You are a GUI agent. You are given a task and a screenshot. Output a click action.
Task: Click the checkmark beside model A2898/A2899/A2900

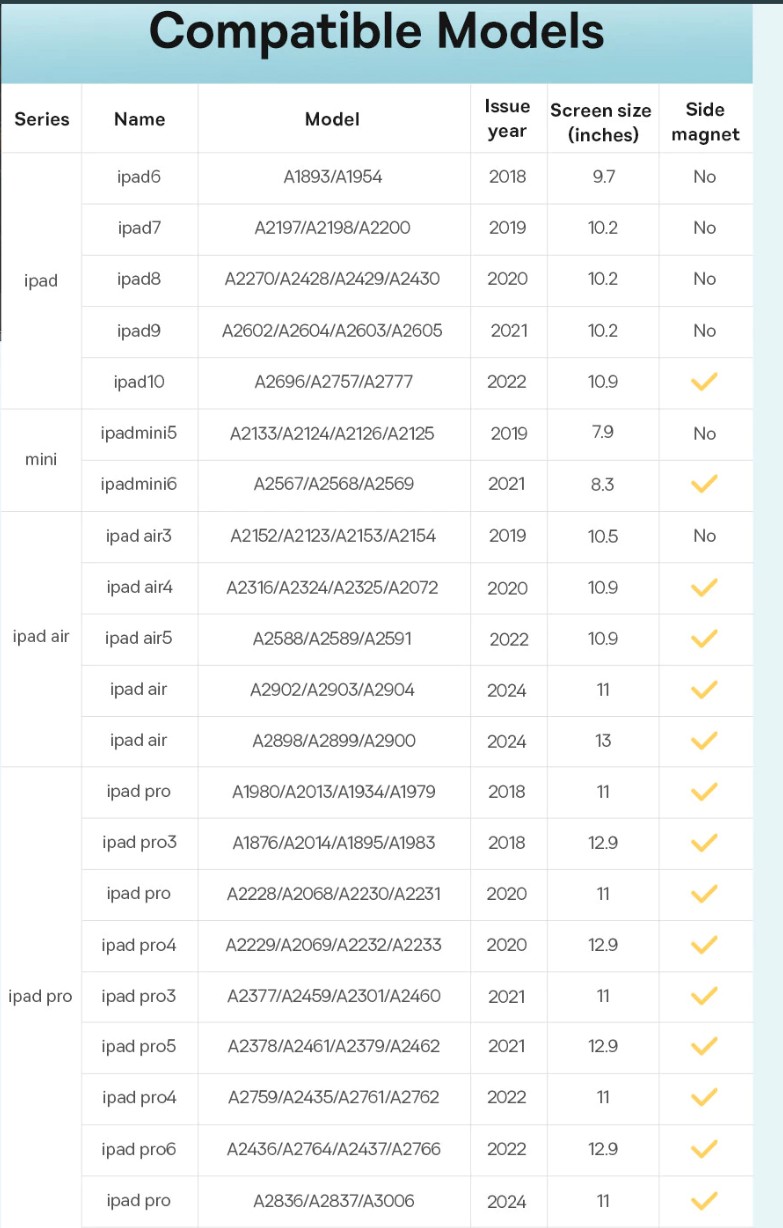tap(705, 740)
